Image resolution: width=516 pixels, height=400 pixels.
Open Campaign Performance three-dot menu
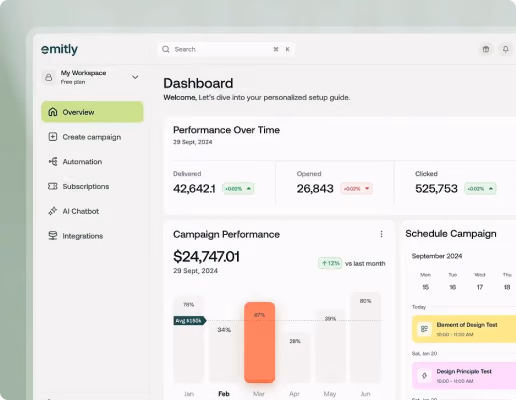tap(381, 234)
